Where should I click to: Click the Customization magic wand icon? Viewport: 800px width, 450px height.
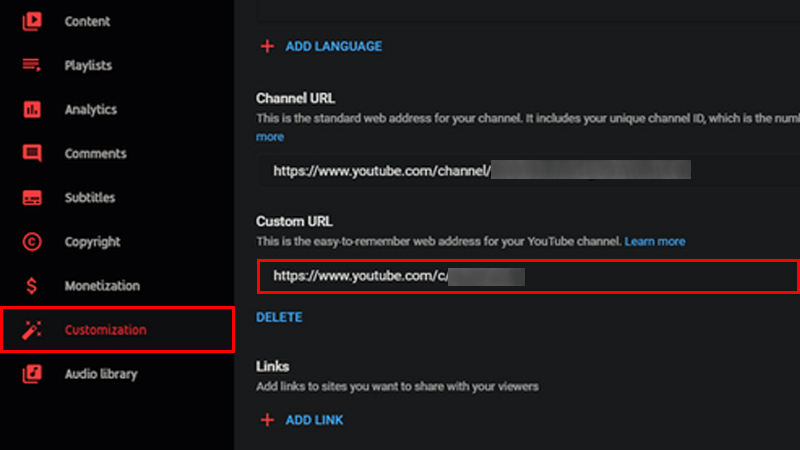point(32,330)
